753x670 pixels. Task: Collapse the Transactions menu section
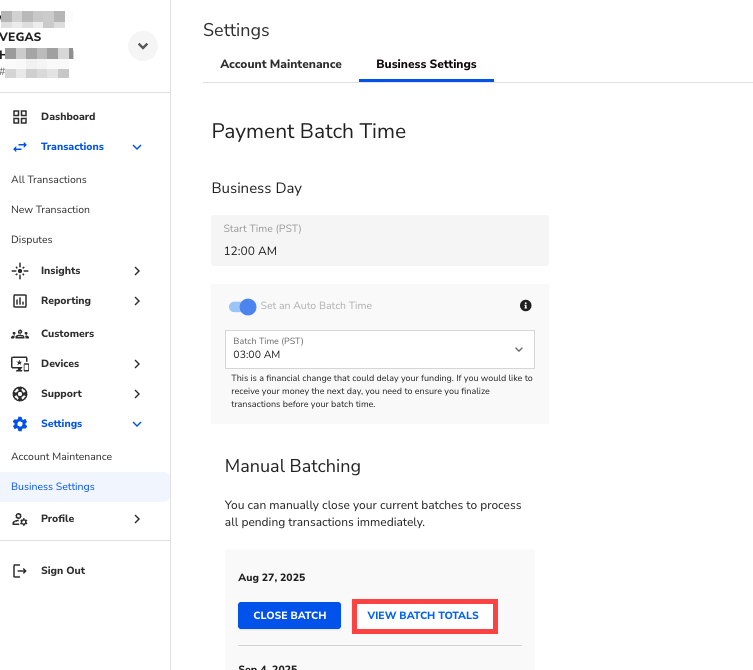point(137,147)
